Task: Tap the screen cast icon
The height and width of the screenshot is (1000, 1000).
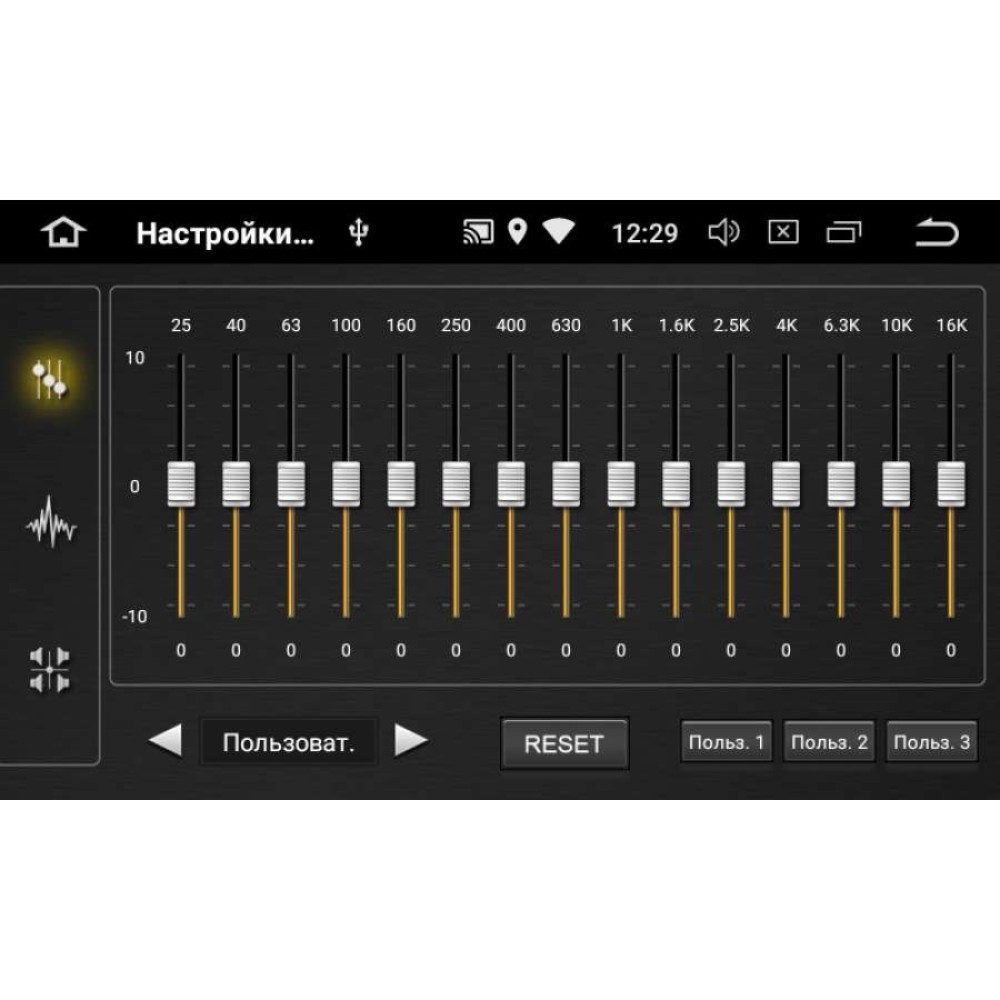Action: tap(478, 232)
